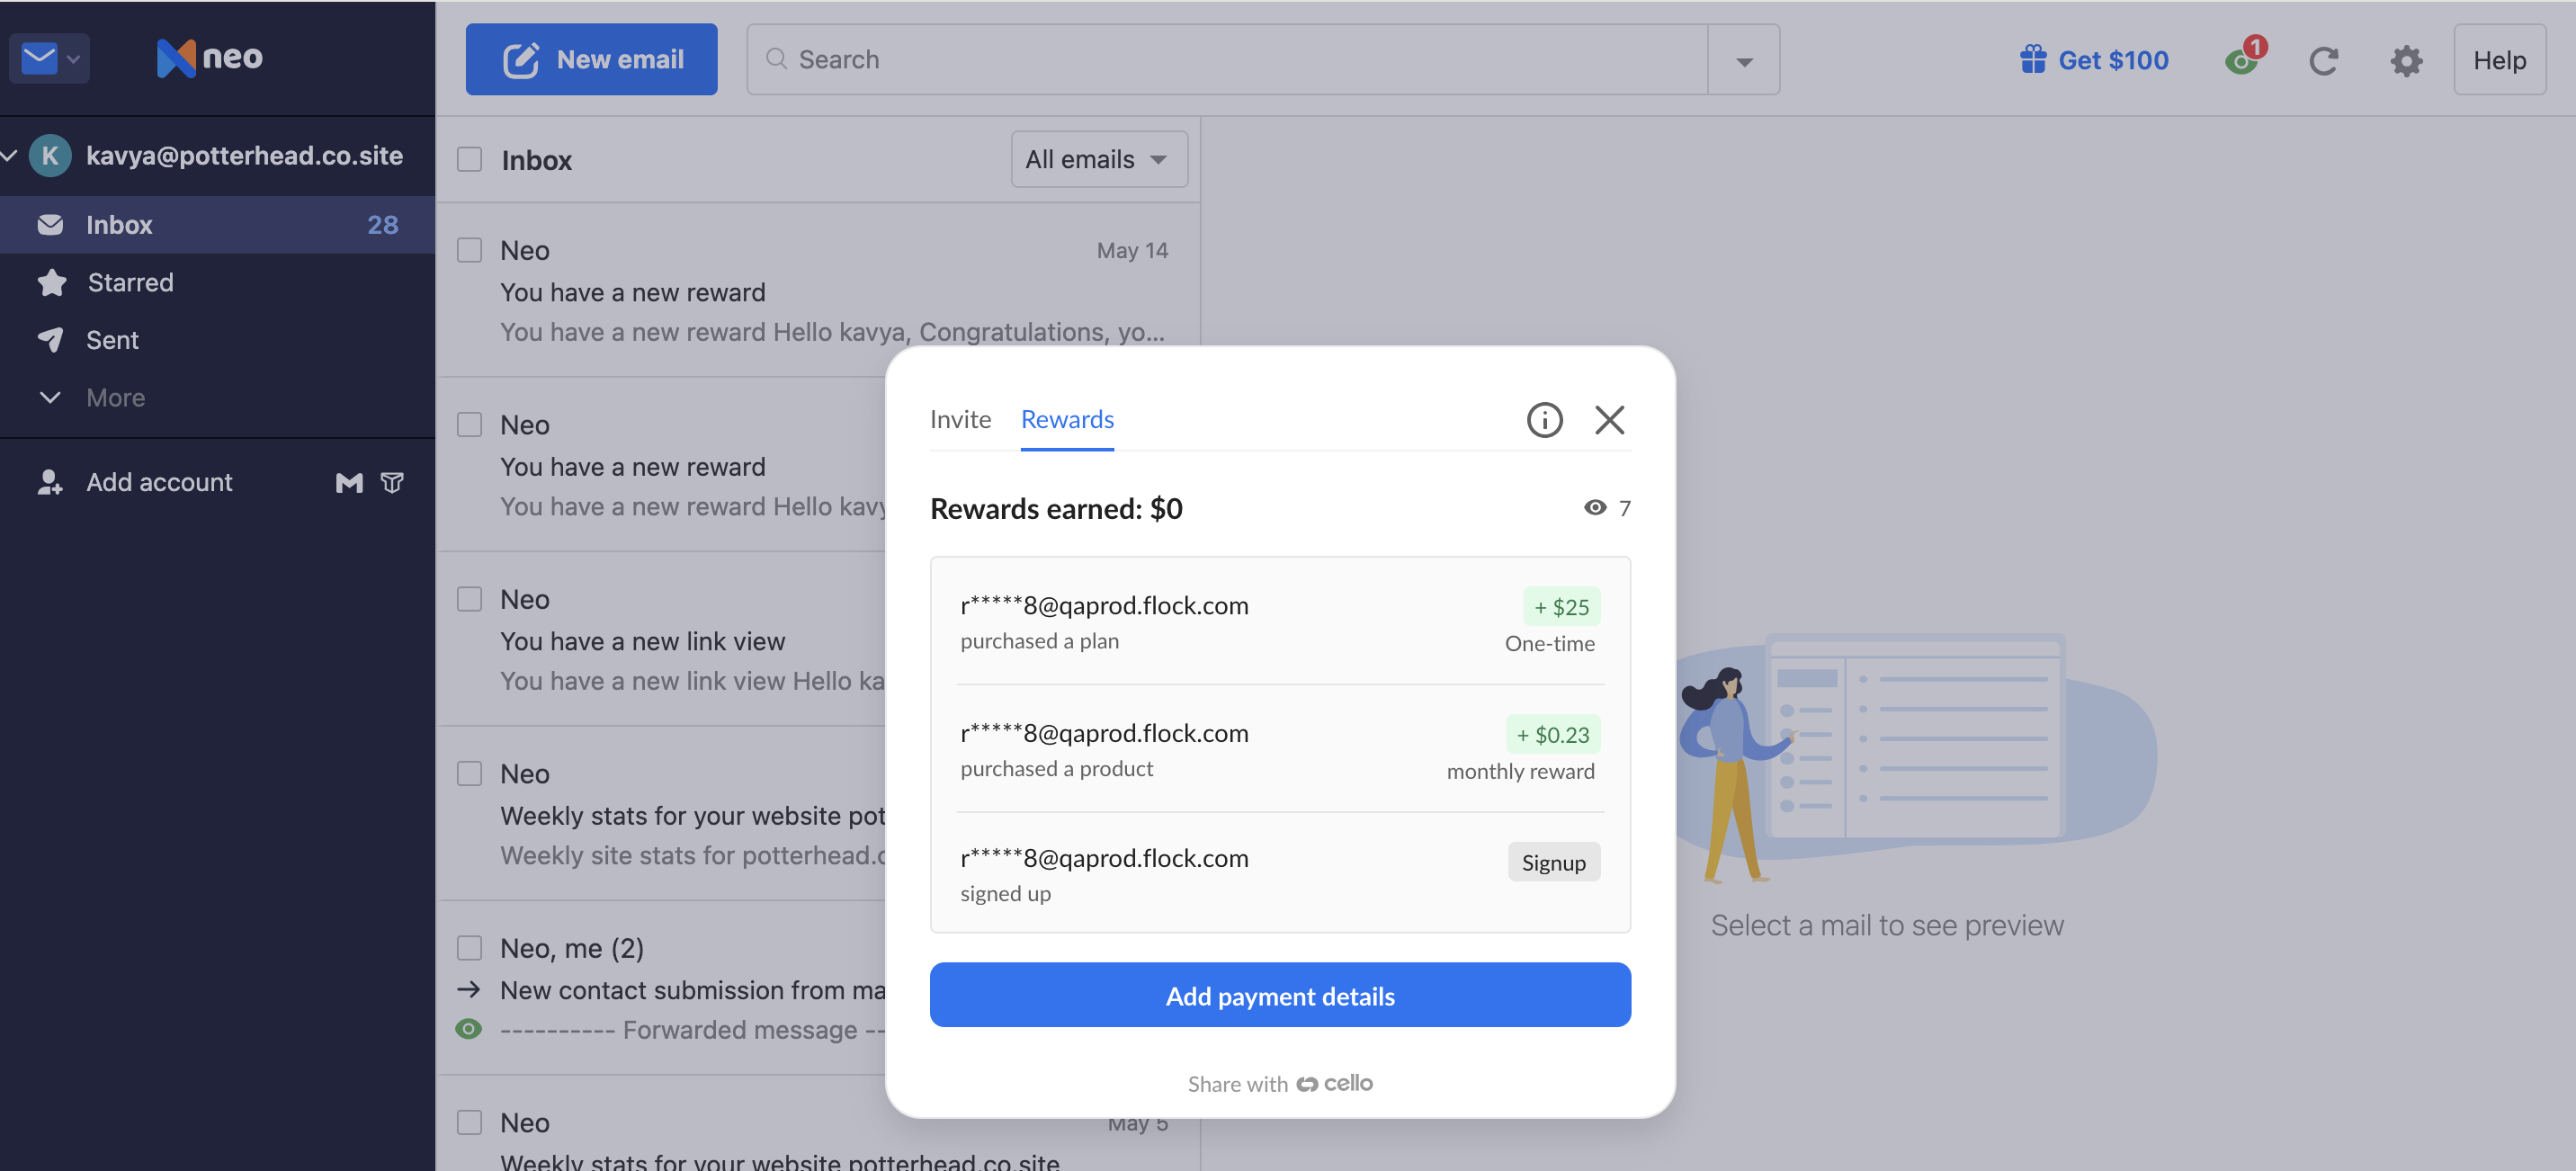This screenshot has width=2576, height=1171.
Task: Click the Signup badge
Action: click(x=1553, y=863)
